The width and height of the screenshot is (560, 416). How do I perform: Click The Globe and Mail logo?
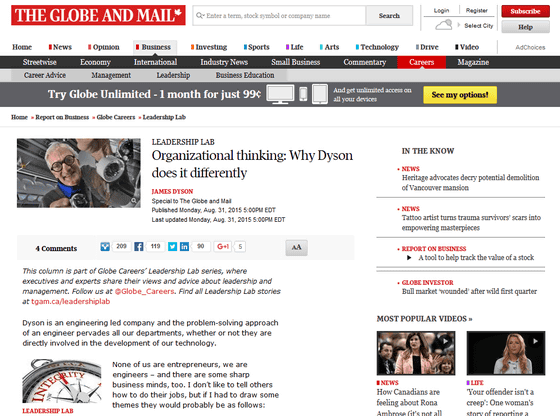98,15
